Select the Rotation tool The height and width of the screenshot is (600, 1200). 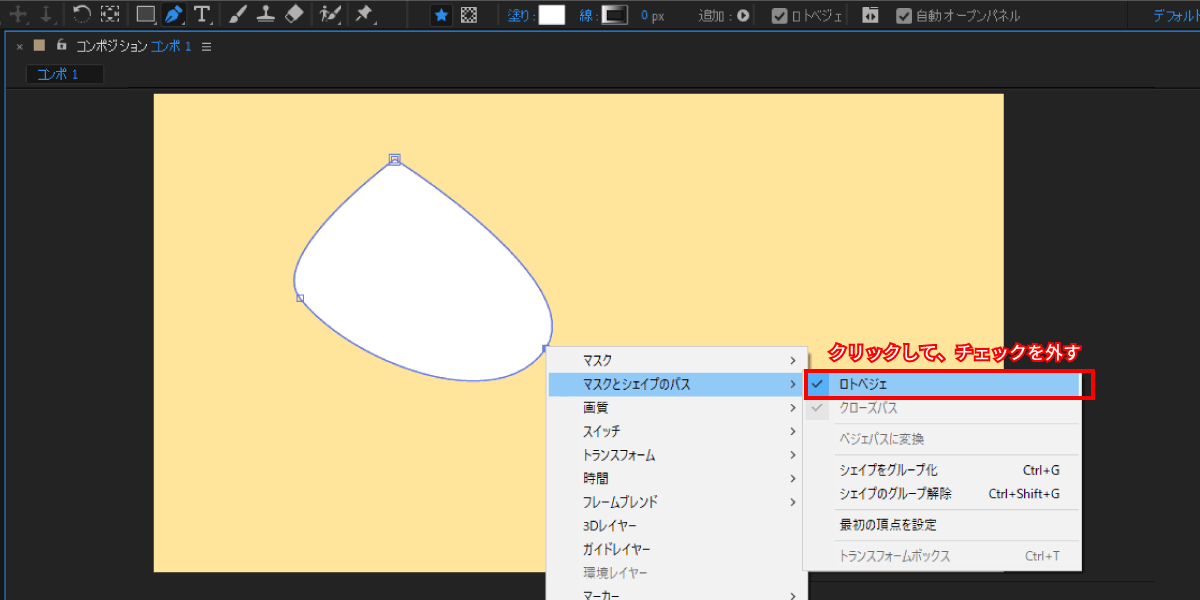83,15
